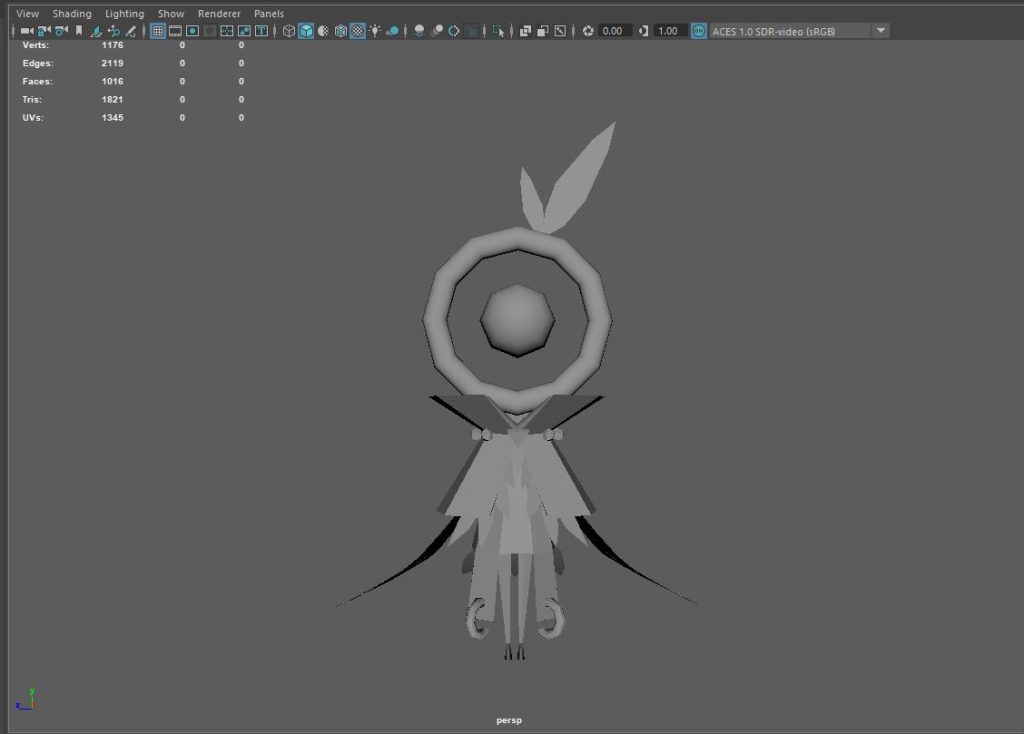Image resolution: width=1024 pixels, height=734 pixels.
Task: Select the sphere inside the ring
Action: 517,321
